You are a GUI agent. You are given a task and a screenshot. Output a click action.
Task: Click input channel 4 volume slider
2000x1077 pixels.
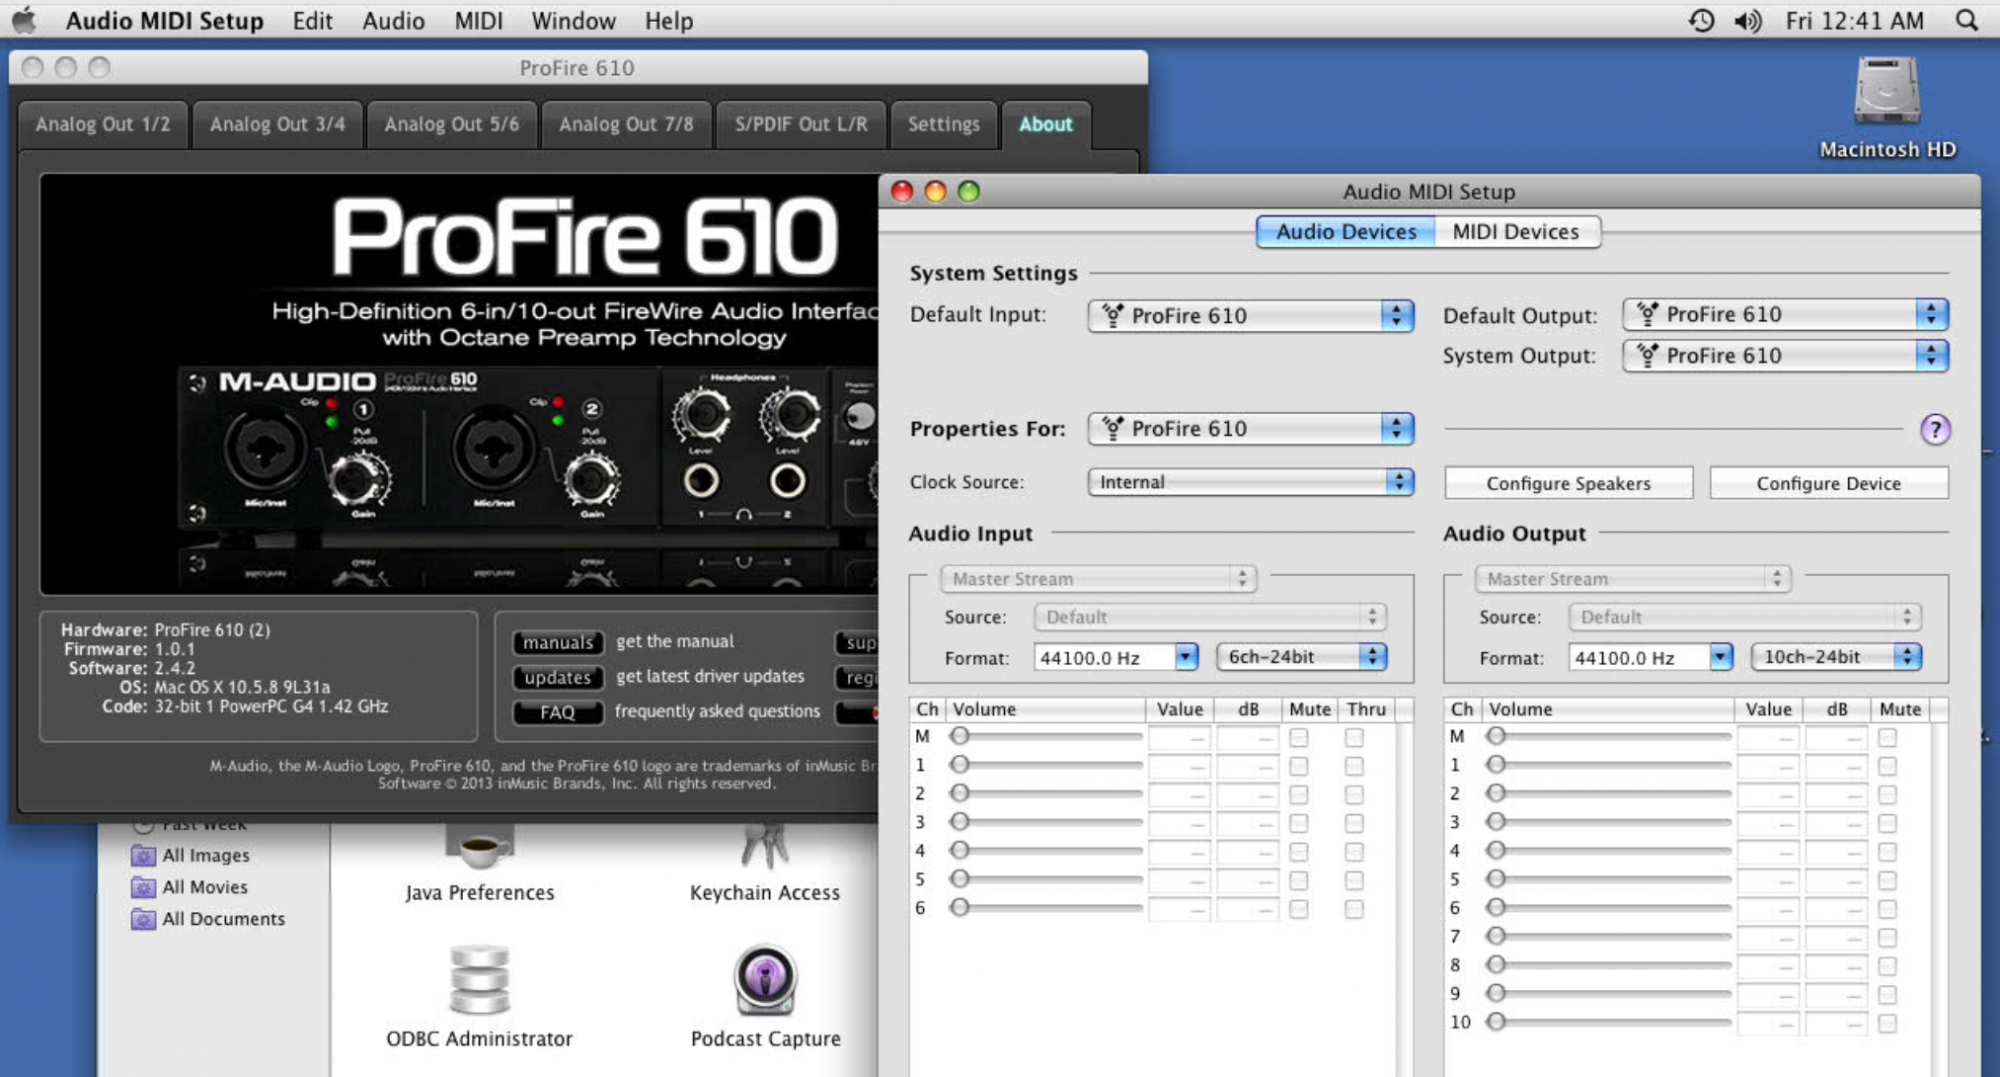(x=1046, y=850)
